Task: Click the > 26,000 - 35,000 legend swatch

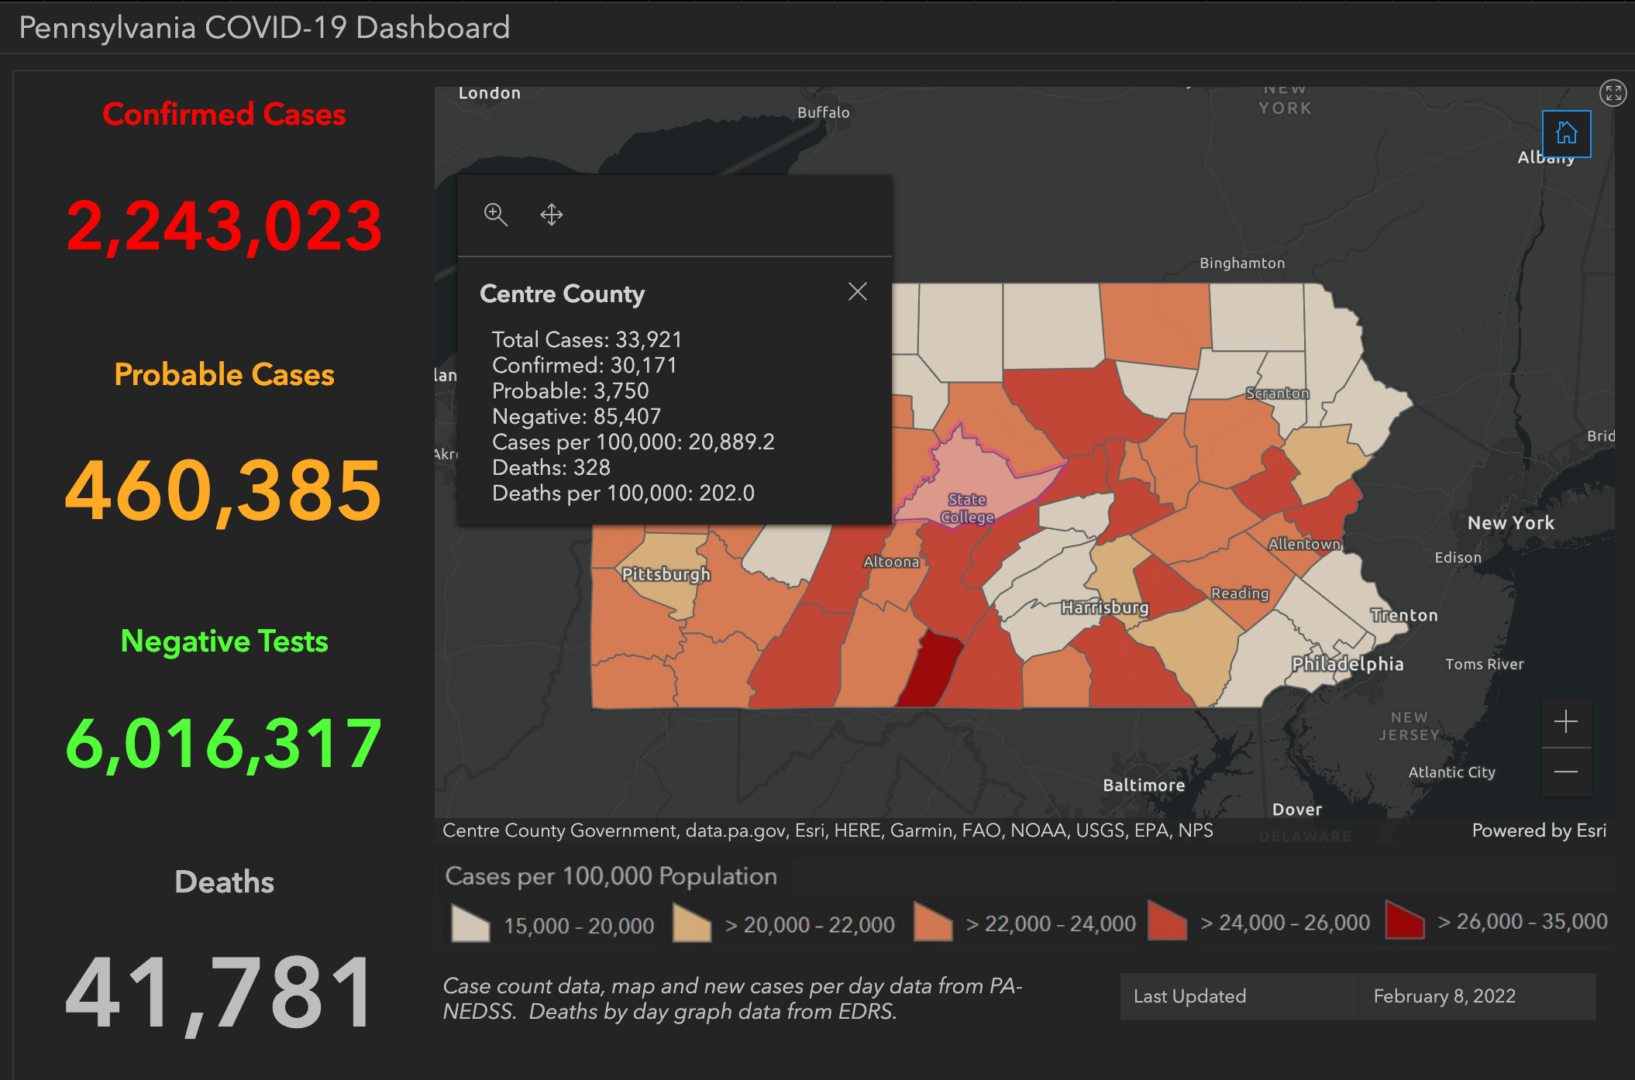Action: pos(1404,921)
